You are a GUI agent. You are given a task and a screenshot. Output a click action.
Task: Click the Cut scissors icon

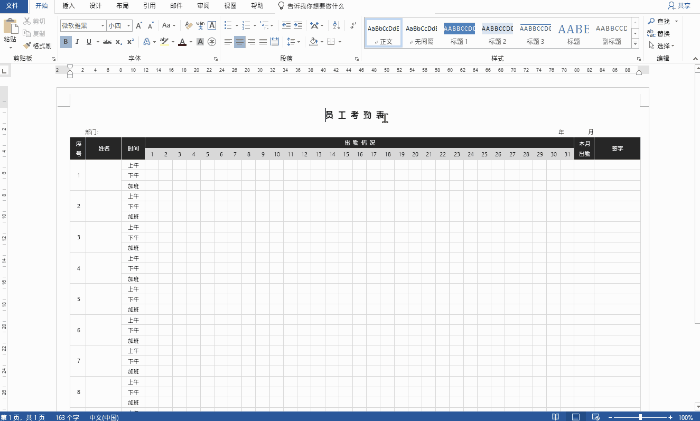[27, 21]
